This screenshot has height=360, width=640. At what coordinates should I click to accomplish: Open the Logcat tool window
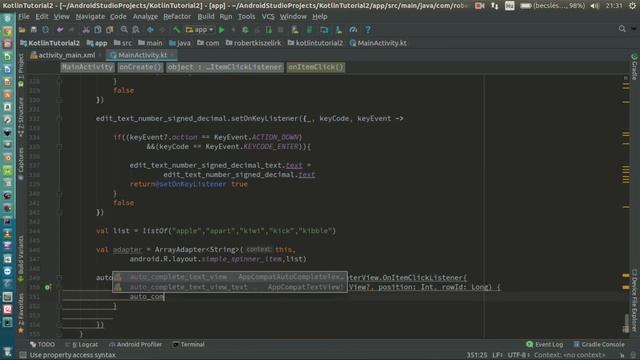point(82,344)
